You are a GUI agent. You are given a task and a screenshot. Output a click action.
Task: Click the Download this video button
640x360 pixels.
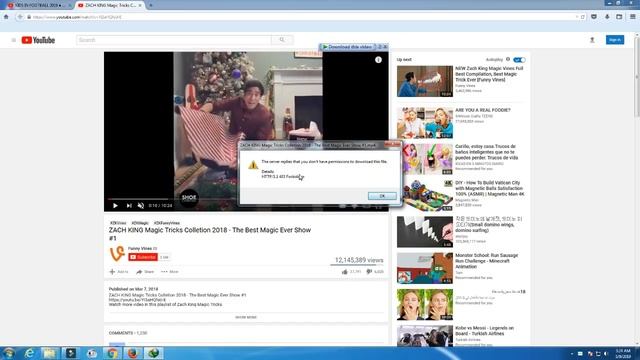[347, 47]
